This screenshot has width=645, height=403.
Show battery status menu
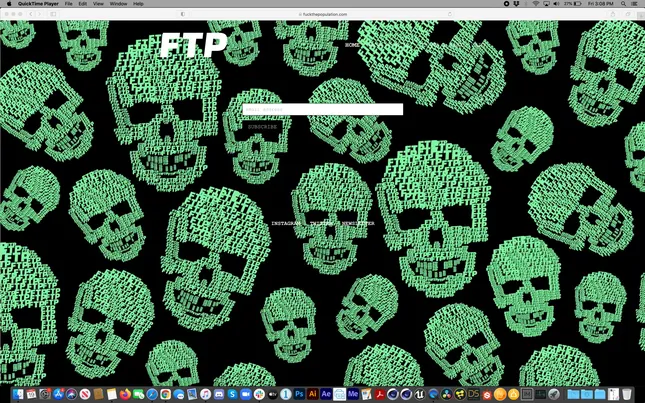(573, 4)
